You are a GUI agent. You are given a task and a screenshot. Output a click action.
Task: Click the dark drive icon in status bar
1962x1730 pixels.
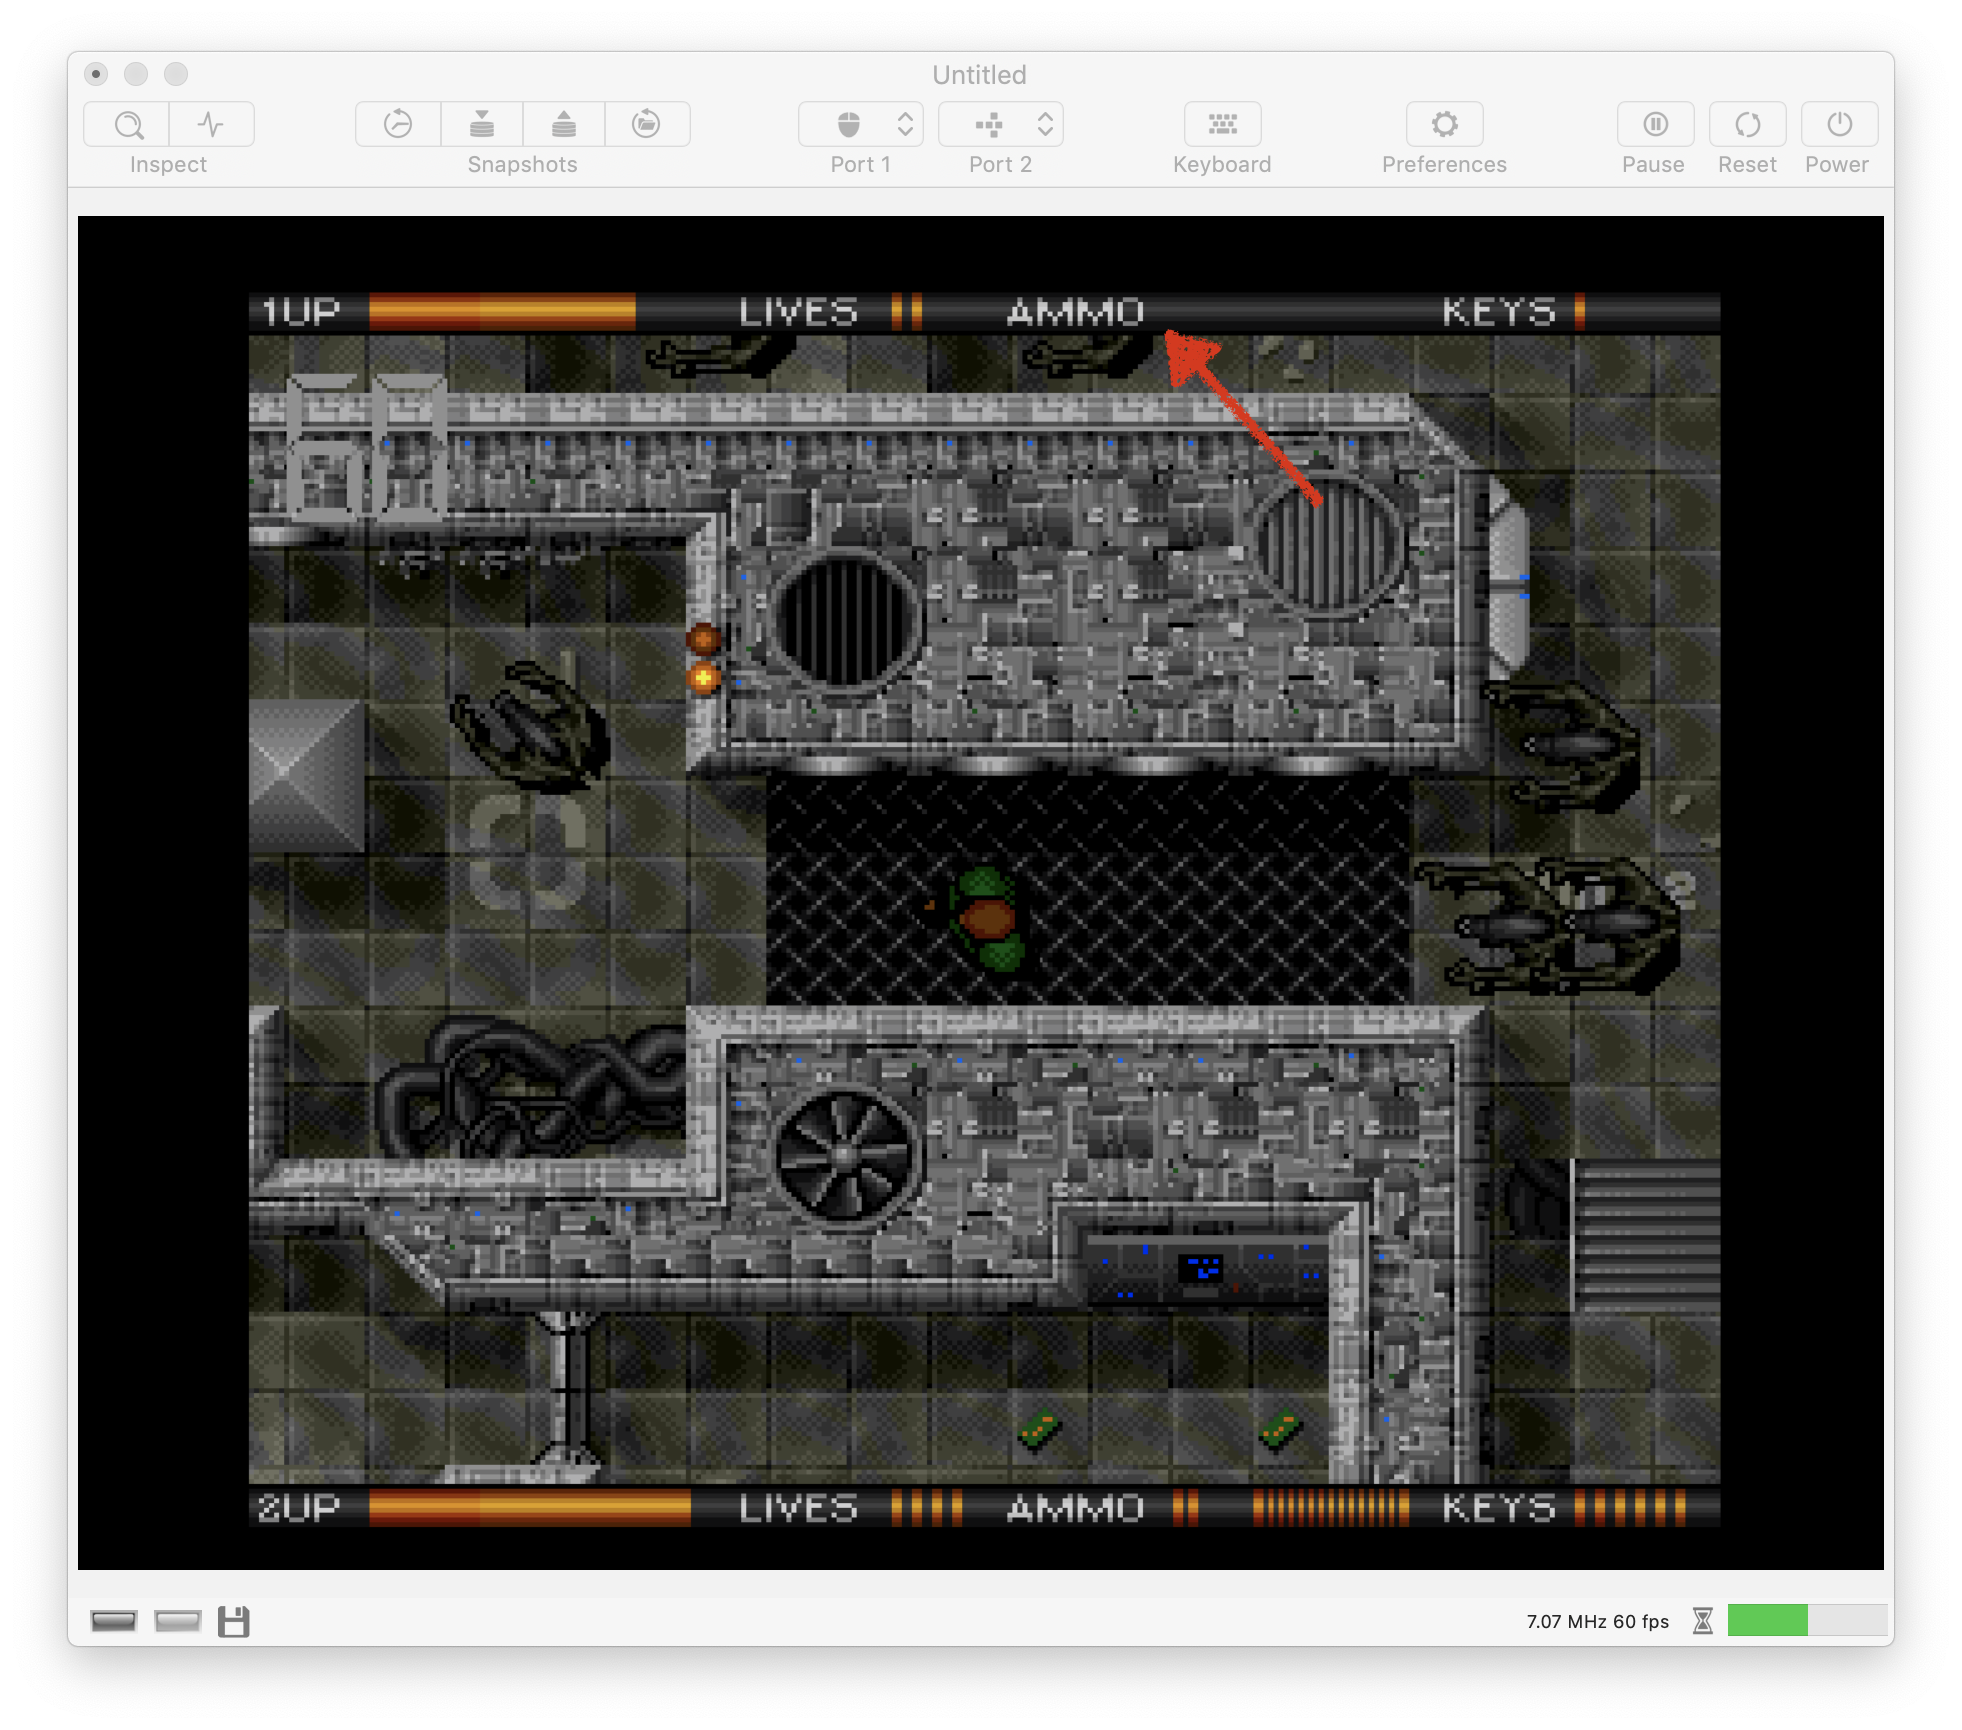click(114, 1621)
